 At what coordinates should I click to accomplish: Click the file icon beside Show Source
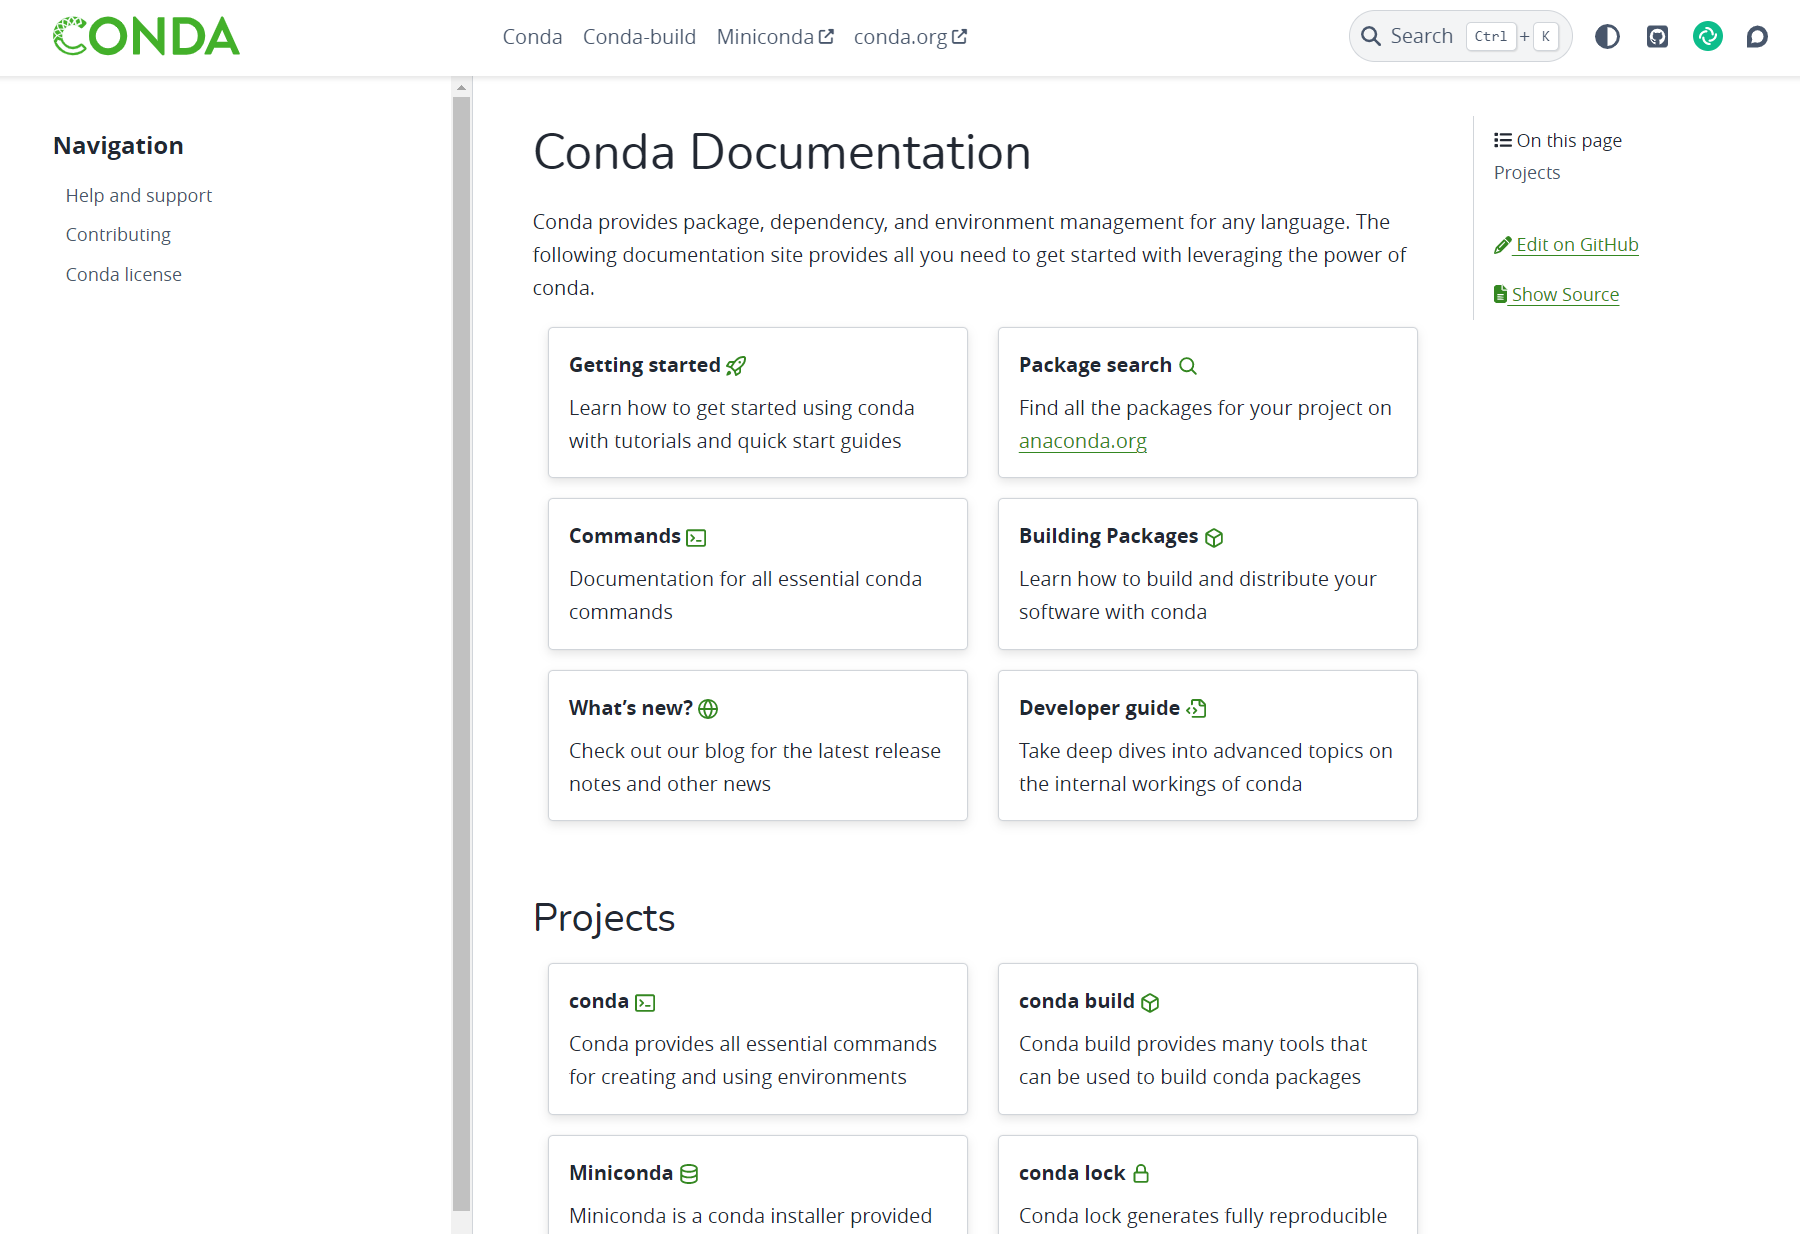1500,294
